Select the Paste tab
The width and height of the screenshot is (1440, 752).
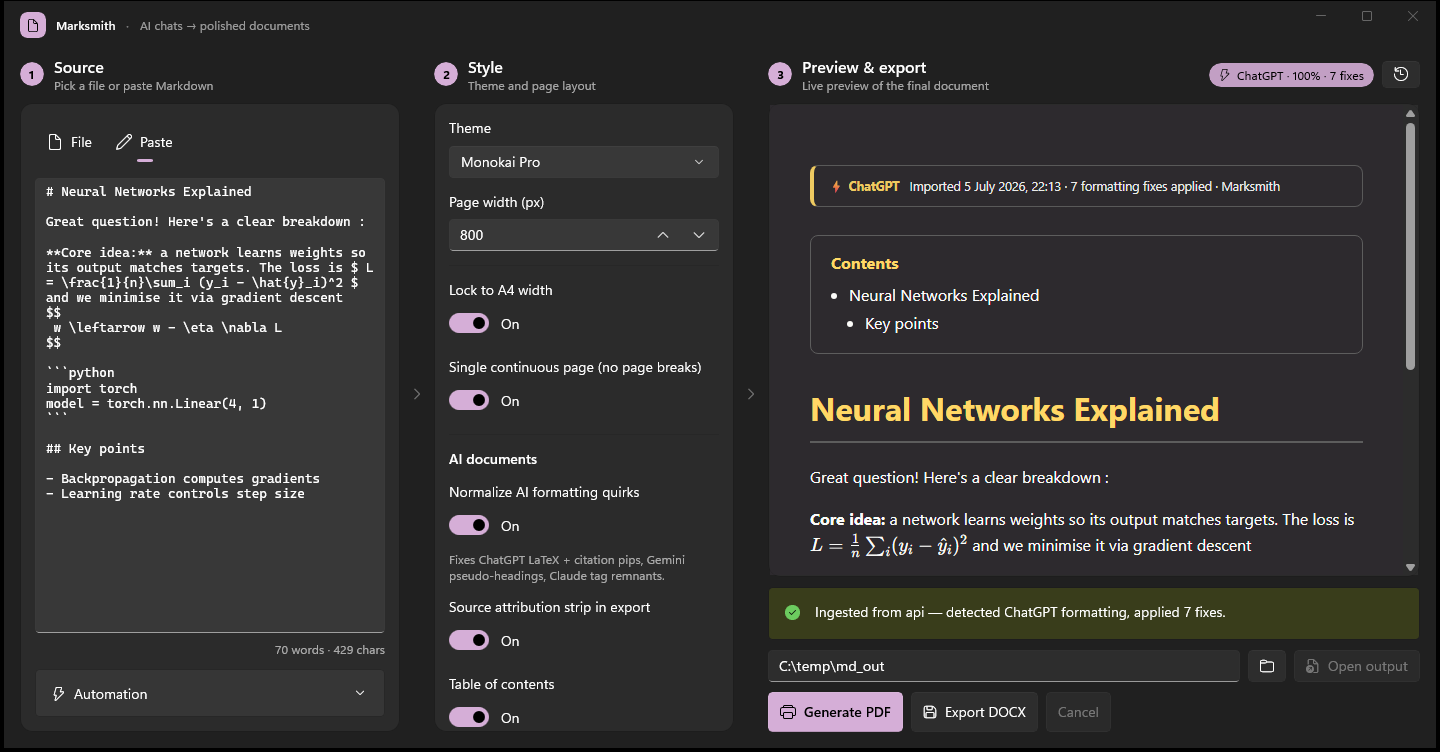coord(145,142)
